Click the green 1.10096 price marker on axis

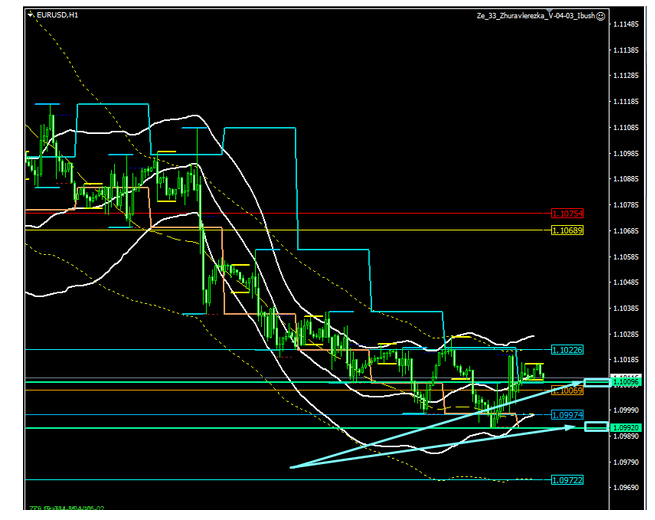pos(629,382)
